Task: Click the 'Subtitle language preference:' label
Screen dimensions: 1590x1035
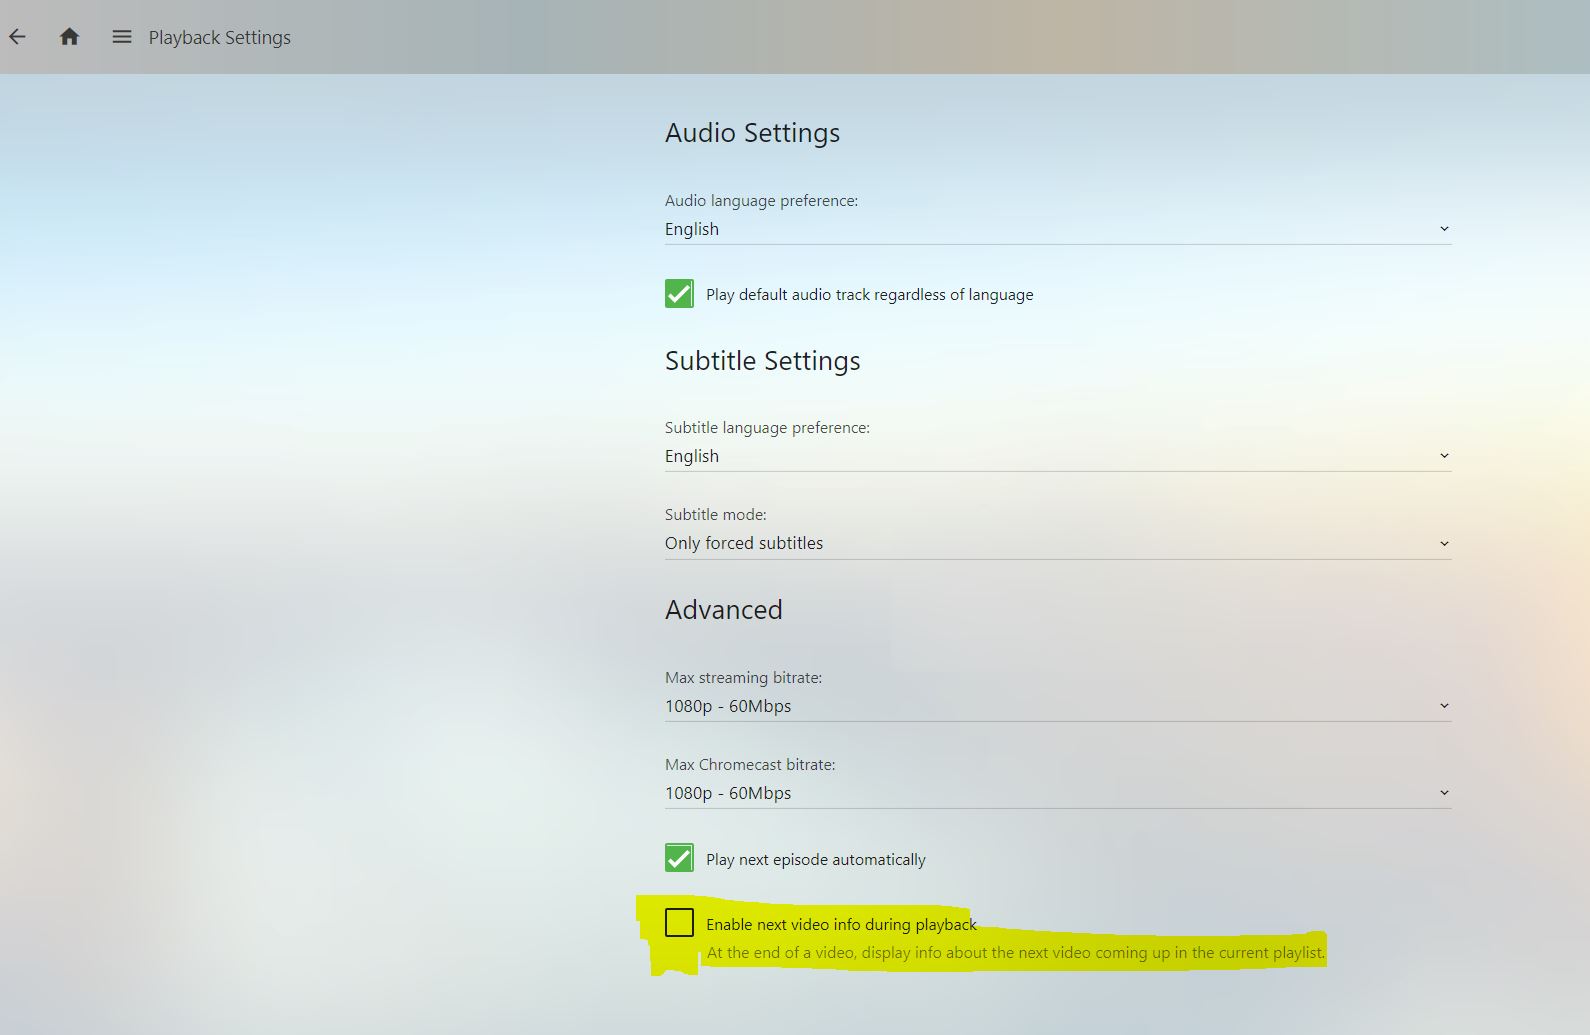Action: 767,427
